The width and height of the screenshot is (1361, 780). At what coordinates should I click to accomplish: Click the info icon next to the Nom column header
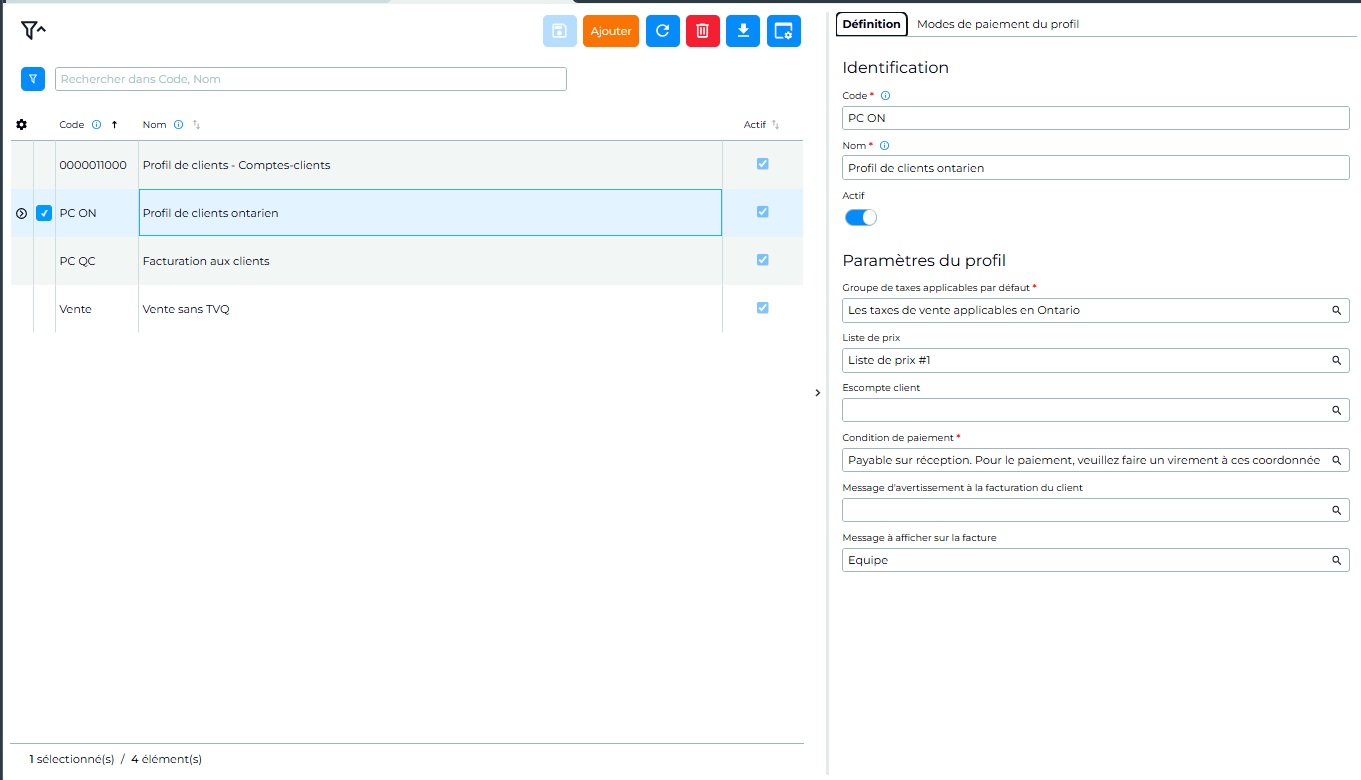178,125
